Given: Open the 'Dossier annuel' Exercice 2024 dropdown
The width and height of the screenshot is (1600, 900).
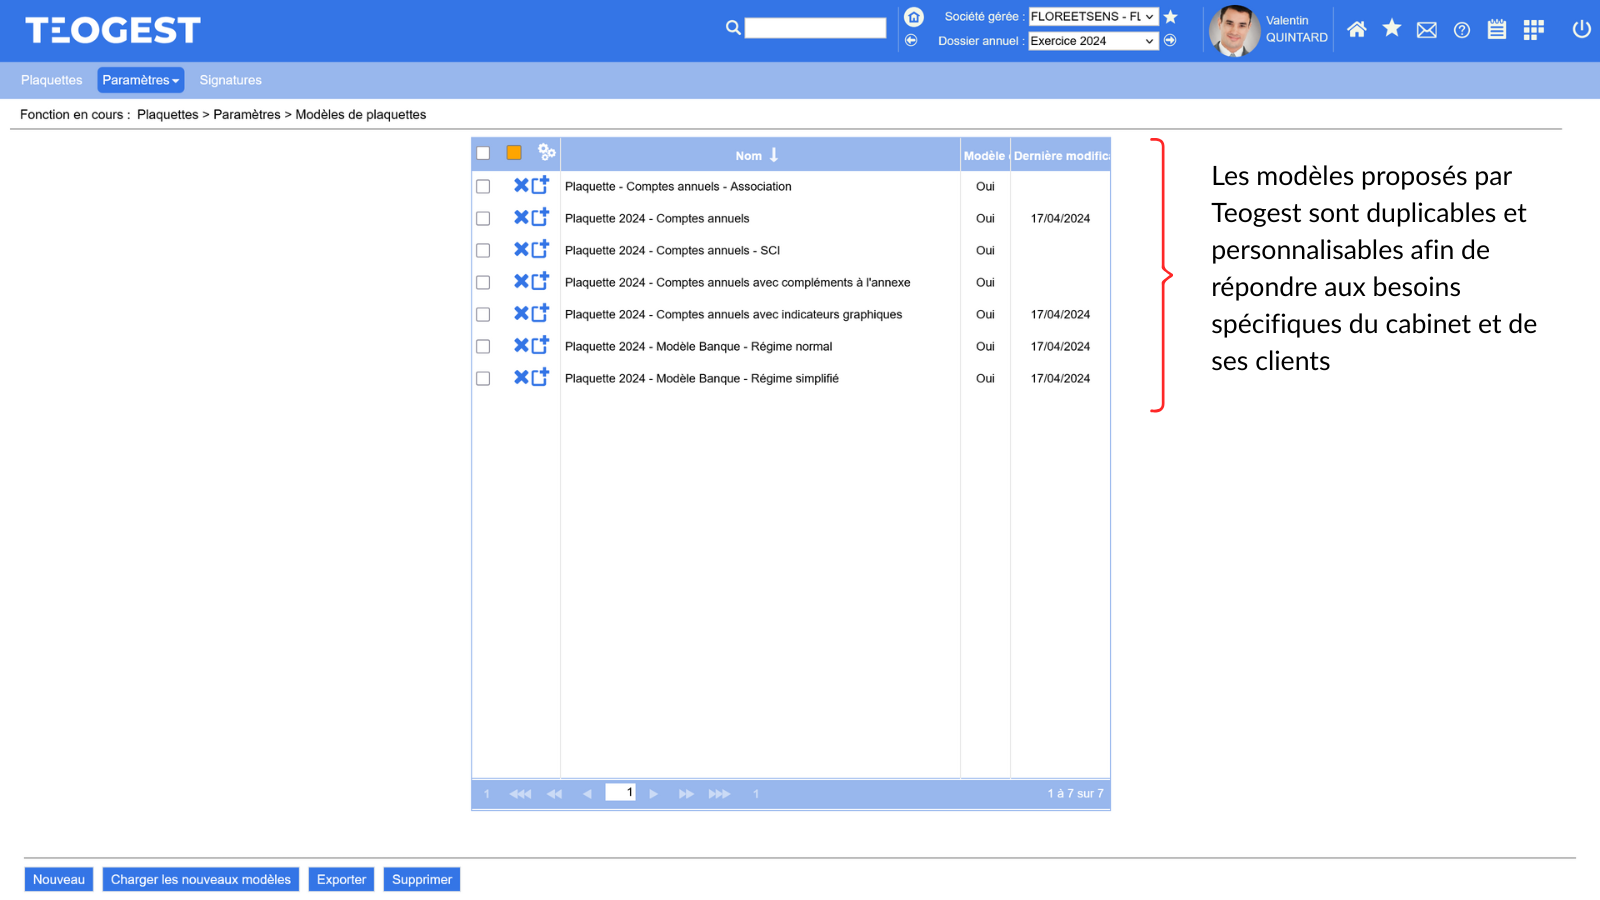Looking at the screenshot, I should 1093,41.
